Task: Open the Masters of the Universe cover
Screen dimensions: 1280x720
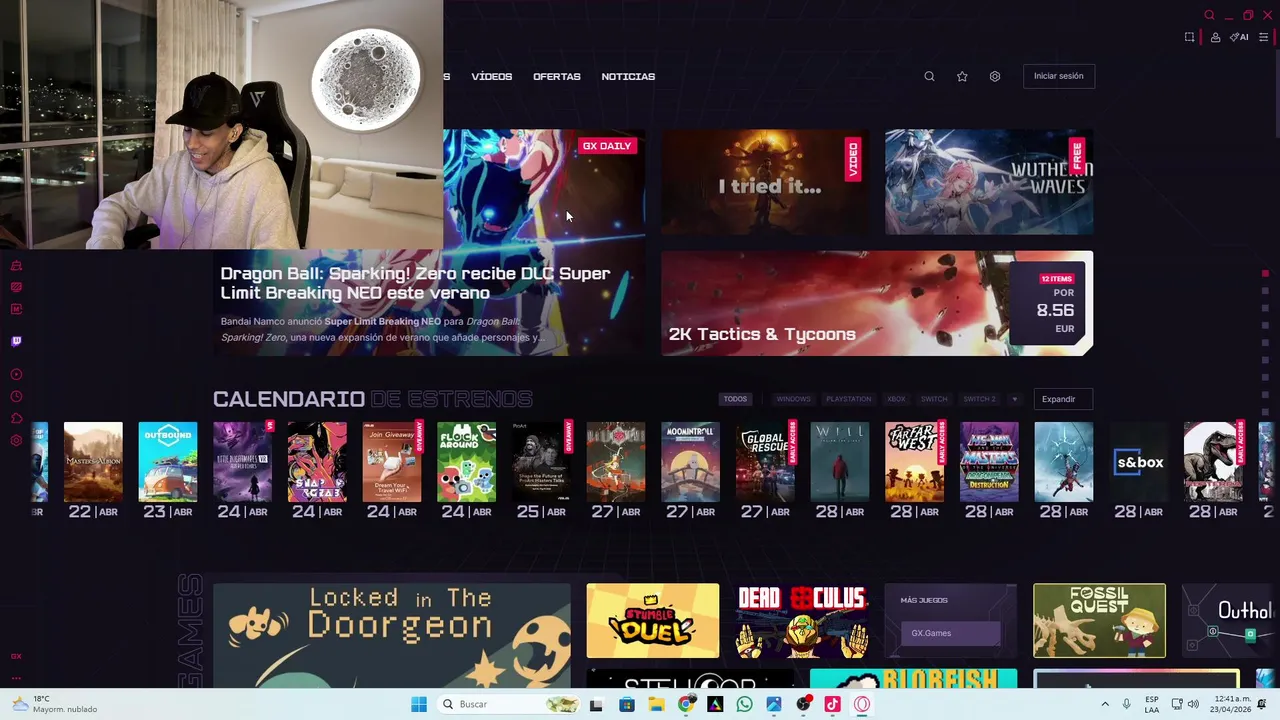Action: tap(989, 462)
